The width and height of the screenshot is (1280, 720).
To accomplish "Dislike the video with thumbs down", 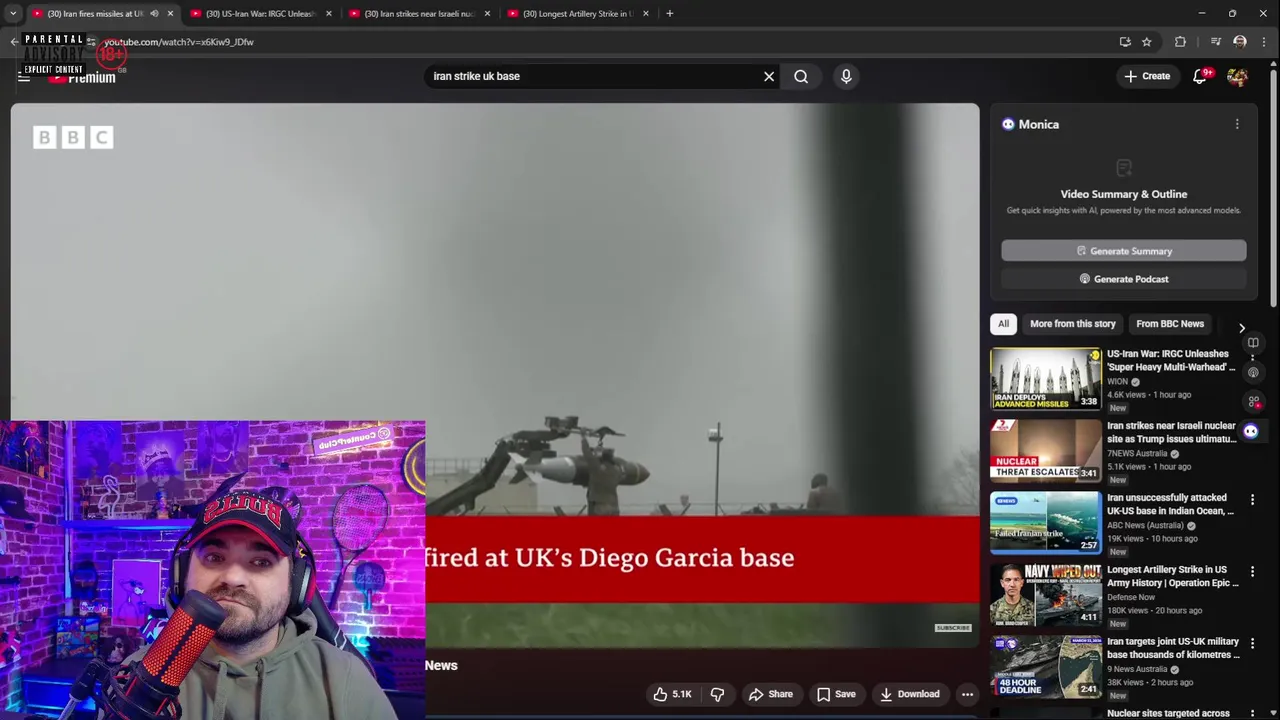I will 717,694.
